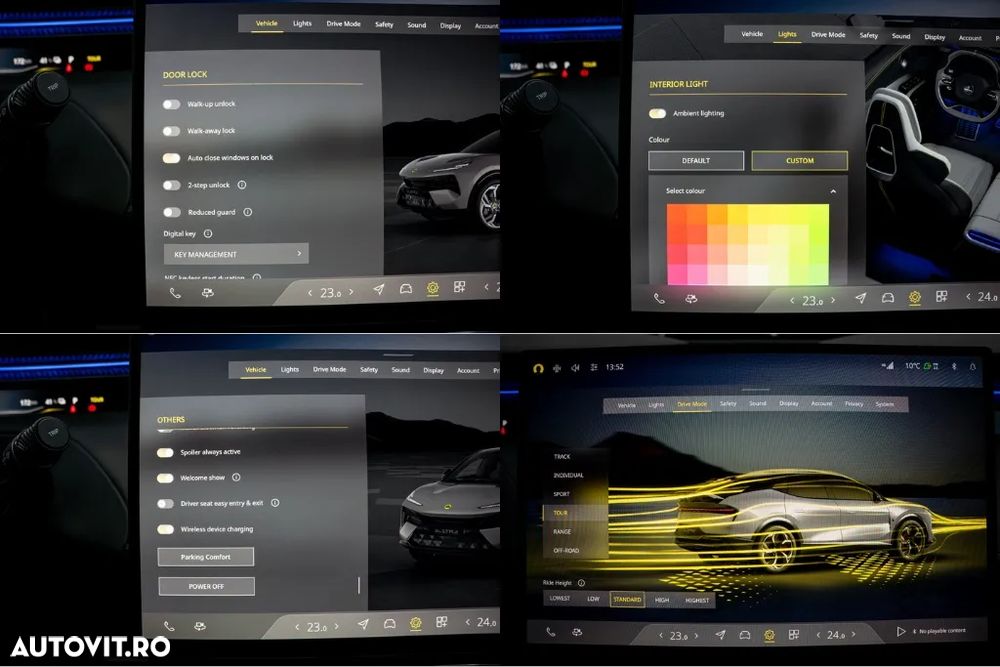Toggle Wireless device charging off

coord(165,529)
